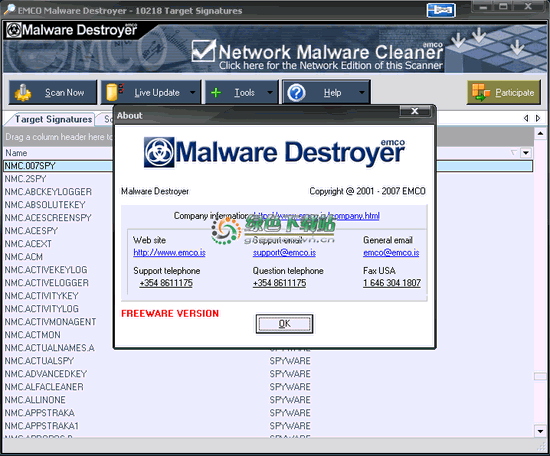Switch to the Target Signatures tab

pos(53,119)
